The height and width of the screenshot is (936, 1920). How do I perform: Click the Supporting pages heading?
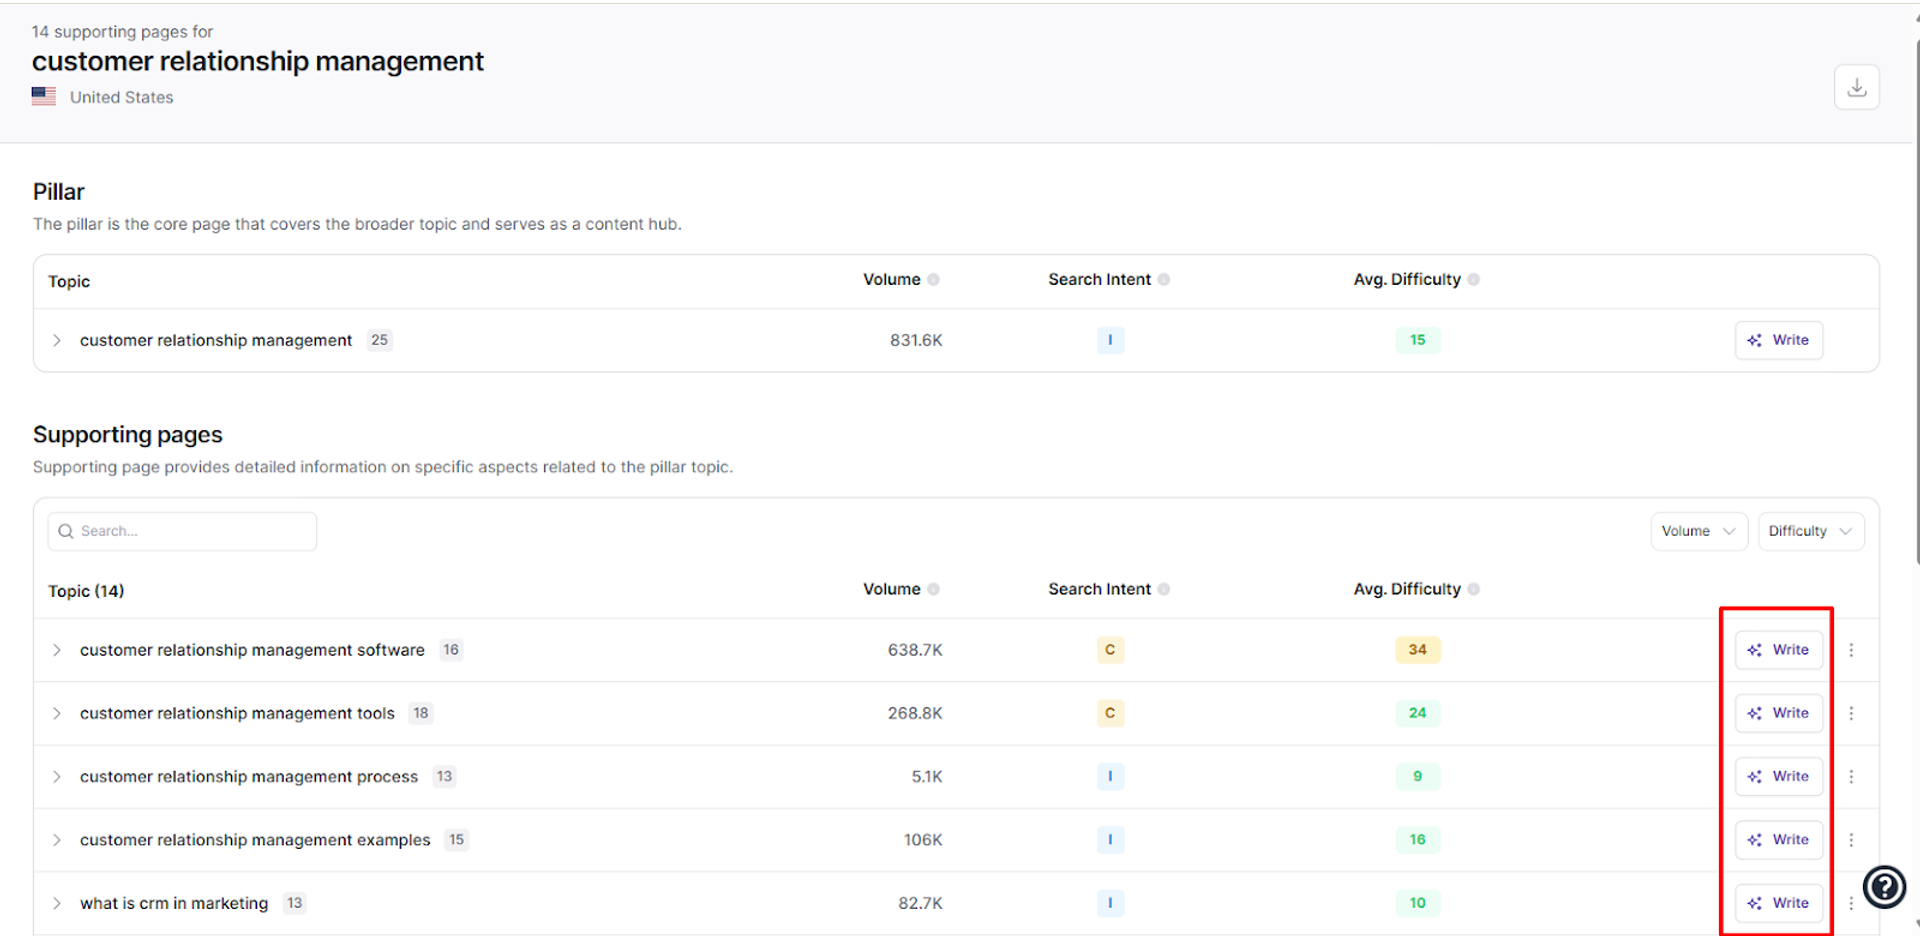pyautogui.click(x=128, y=435)
